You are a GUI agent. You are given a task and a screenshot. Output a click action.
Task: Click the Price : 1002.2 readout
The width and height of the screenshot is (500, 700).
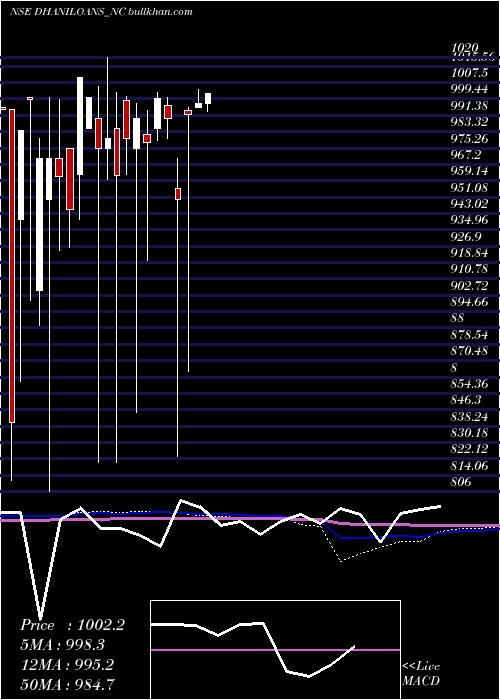(x=72, y=625)
